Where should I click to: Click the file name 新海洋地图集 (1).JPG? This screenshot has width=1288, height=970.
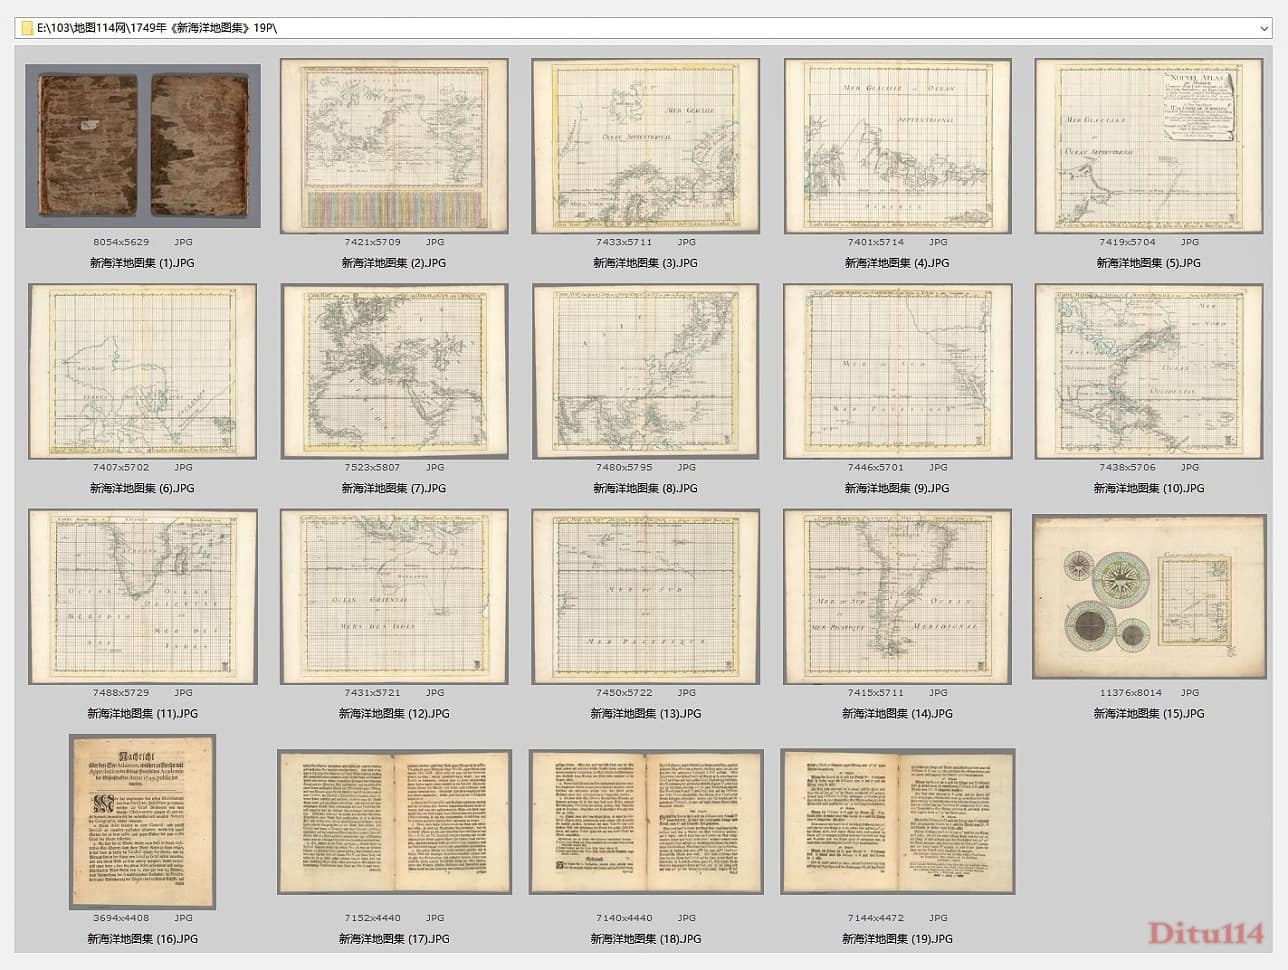(x=142, y=263)
